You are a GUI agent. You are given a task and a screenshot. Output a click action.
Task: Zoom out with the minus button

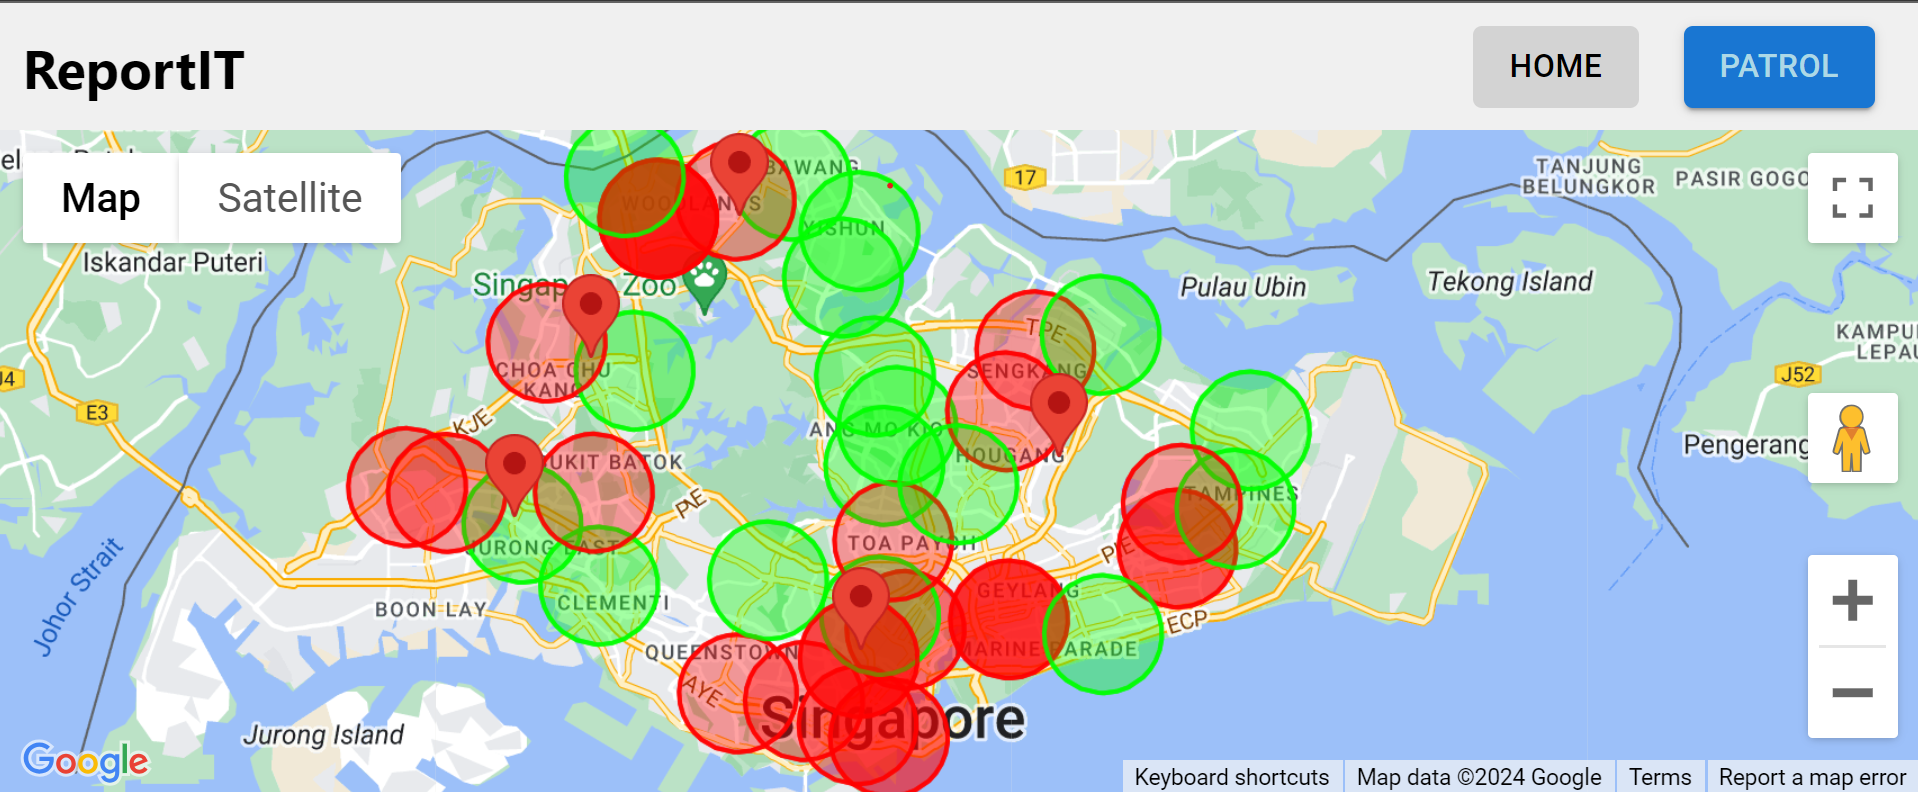[1852, 692]
